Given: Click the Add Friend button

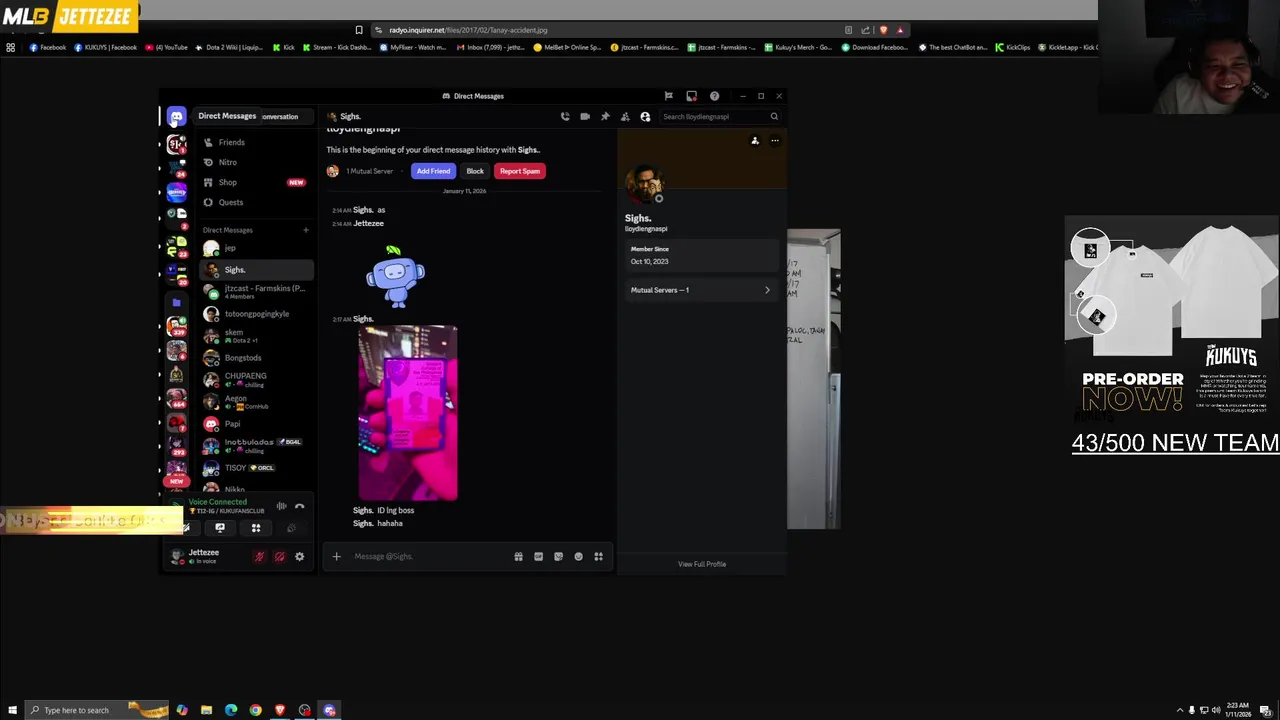Looking at the screenshot, I should pos(433,171).
